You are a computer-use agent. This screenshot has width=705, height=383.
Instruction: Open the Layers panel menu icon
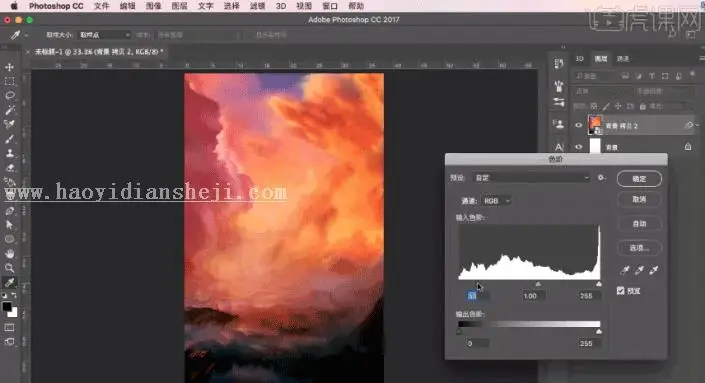[702, 58]
